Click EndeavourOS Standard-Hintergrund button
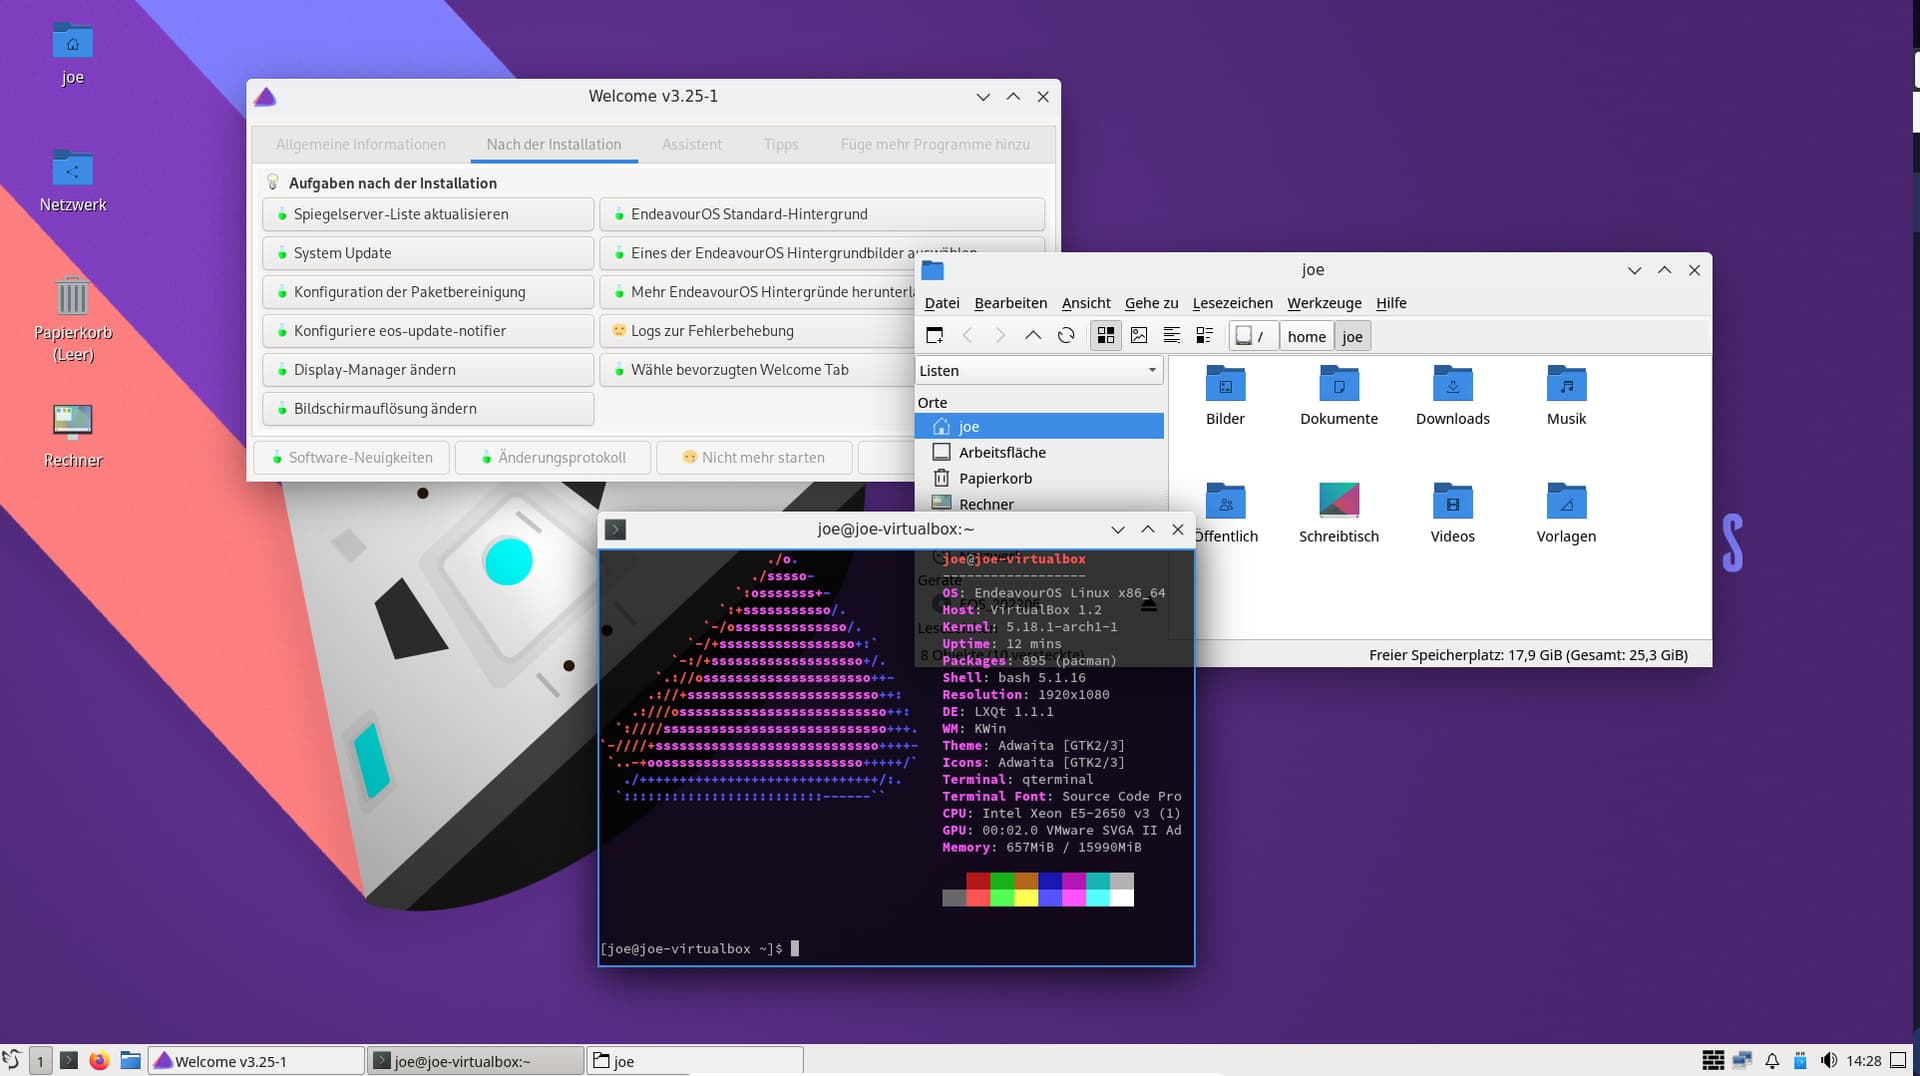1920x1076 pixels. point(822,214)
